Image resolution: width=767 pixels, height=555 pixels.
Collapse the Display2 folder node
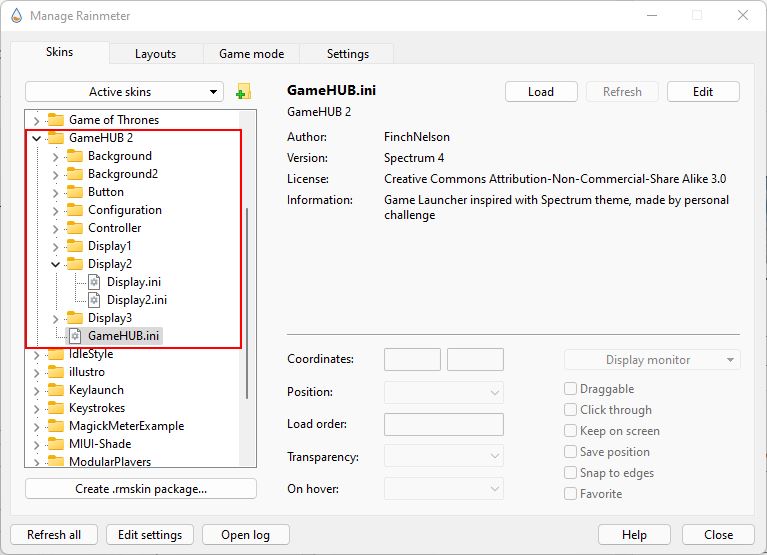(x=55, y=265)
